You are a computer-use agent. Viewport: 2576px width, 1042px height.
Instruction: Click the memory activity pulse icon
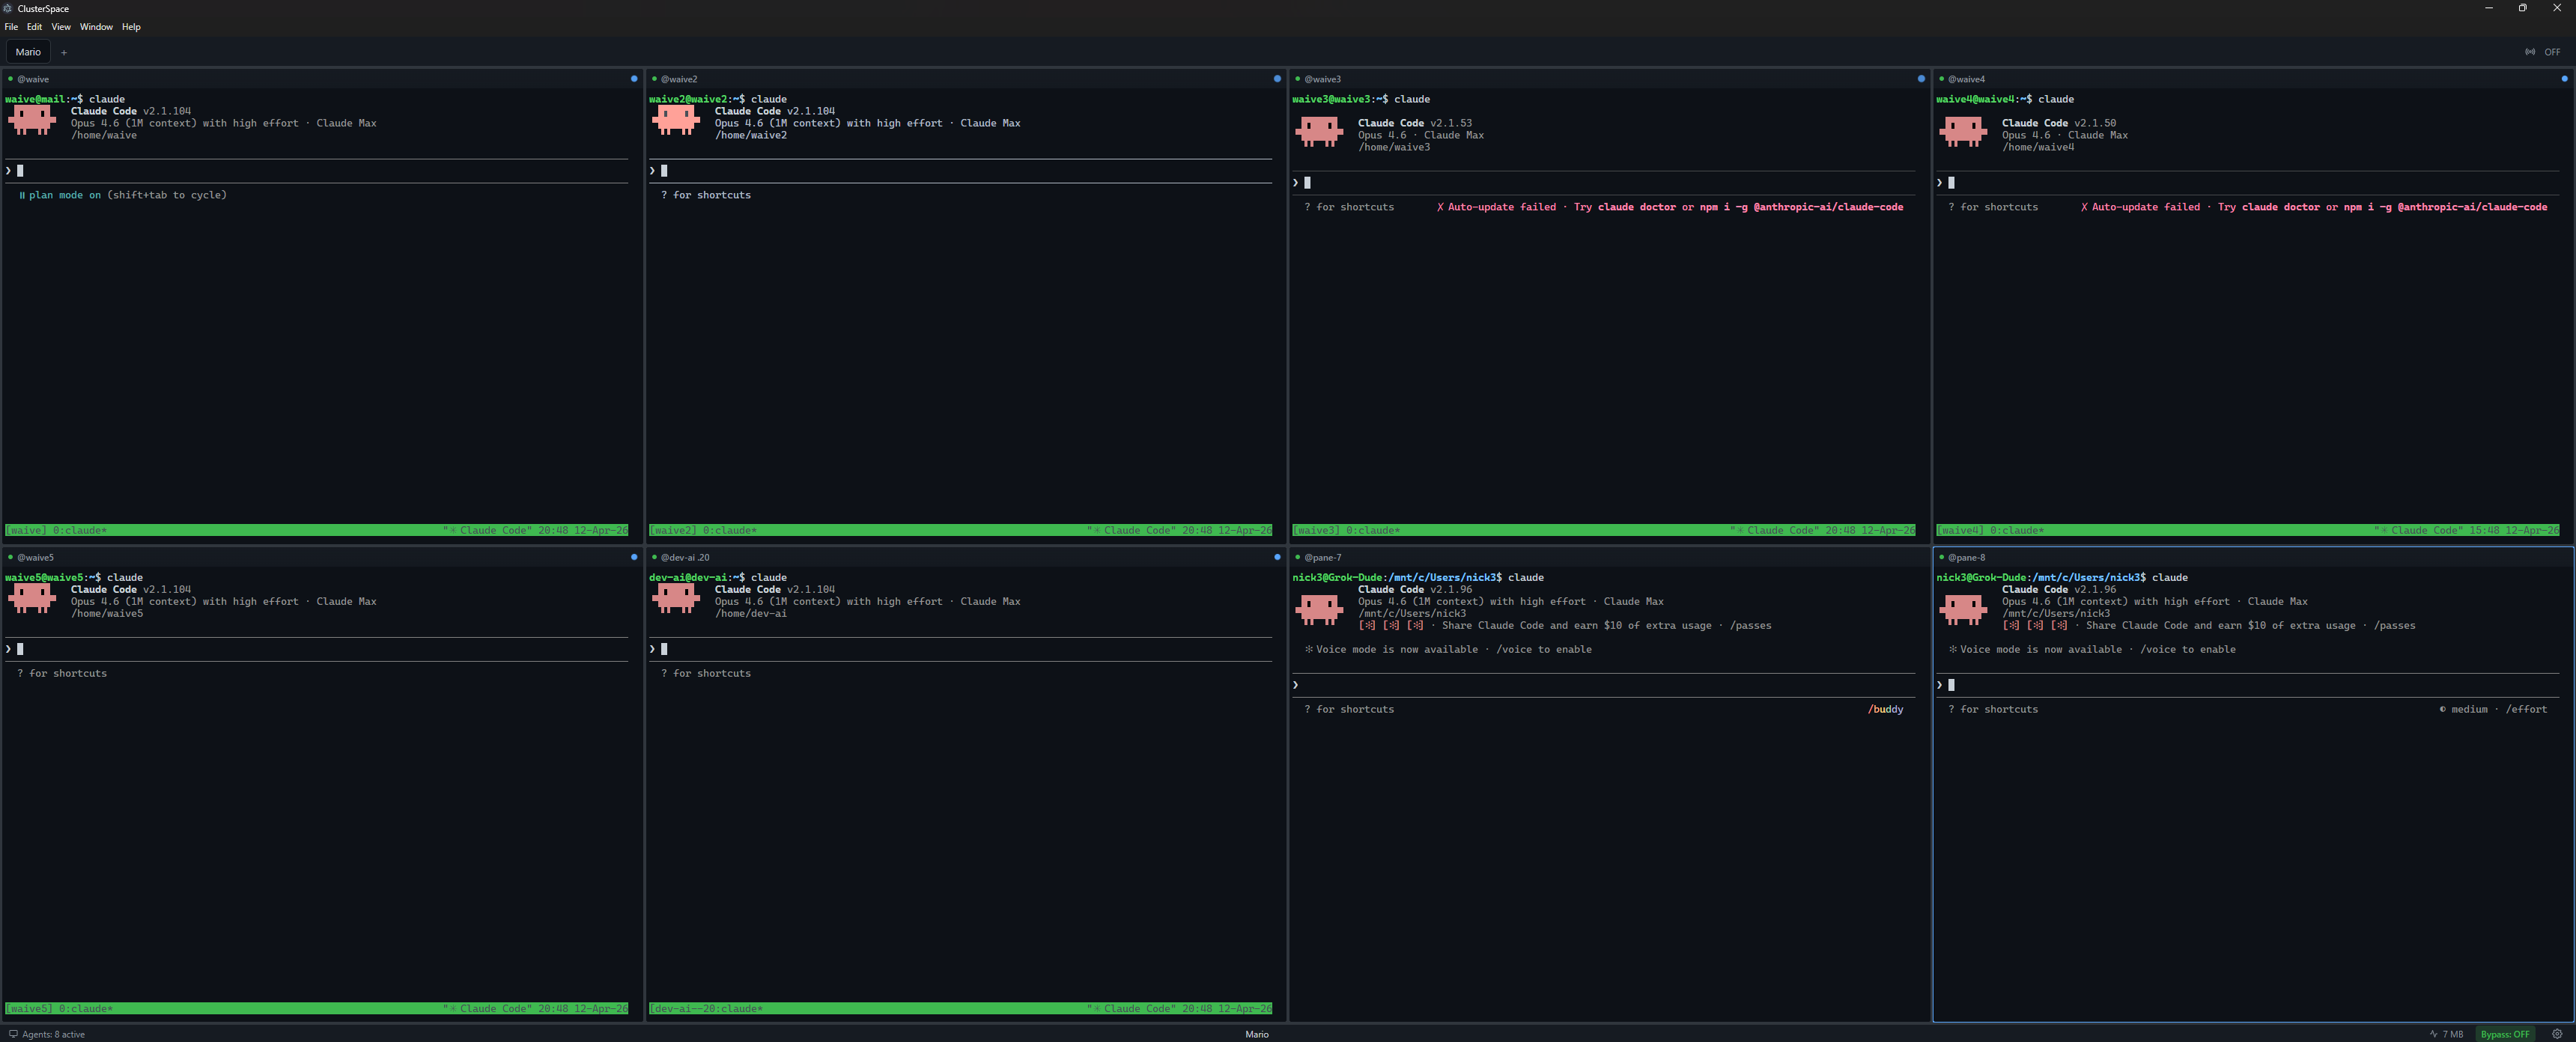pyautogui.click(x=2433, y=1034)
